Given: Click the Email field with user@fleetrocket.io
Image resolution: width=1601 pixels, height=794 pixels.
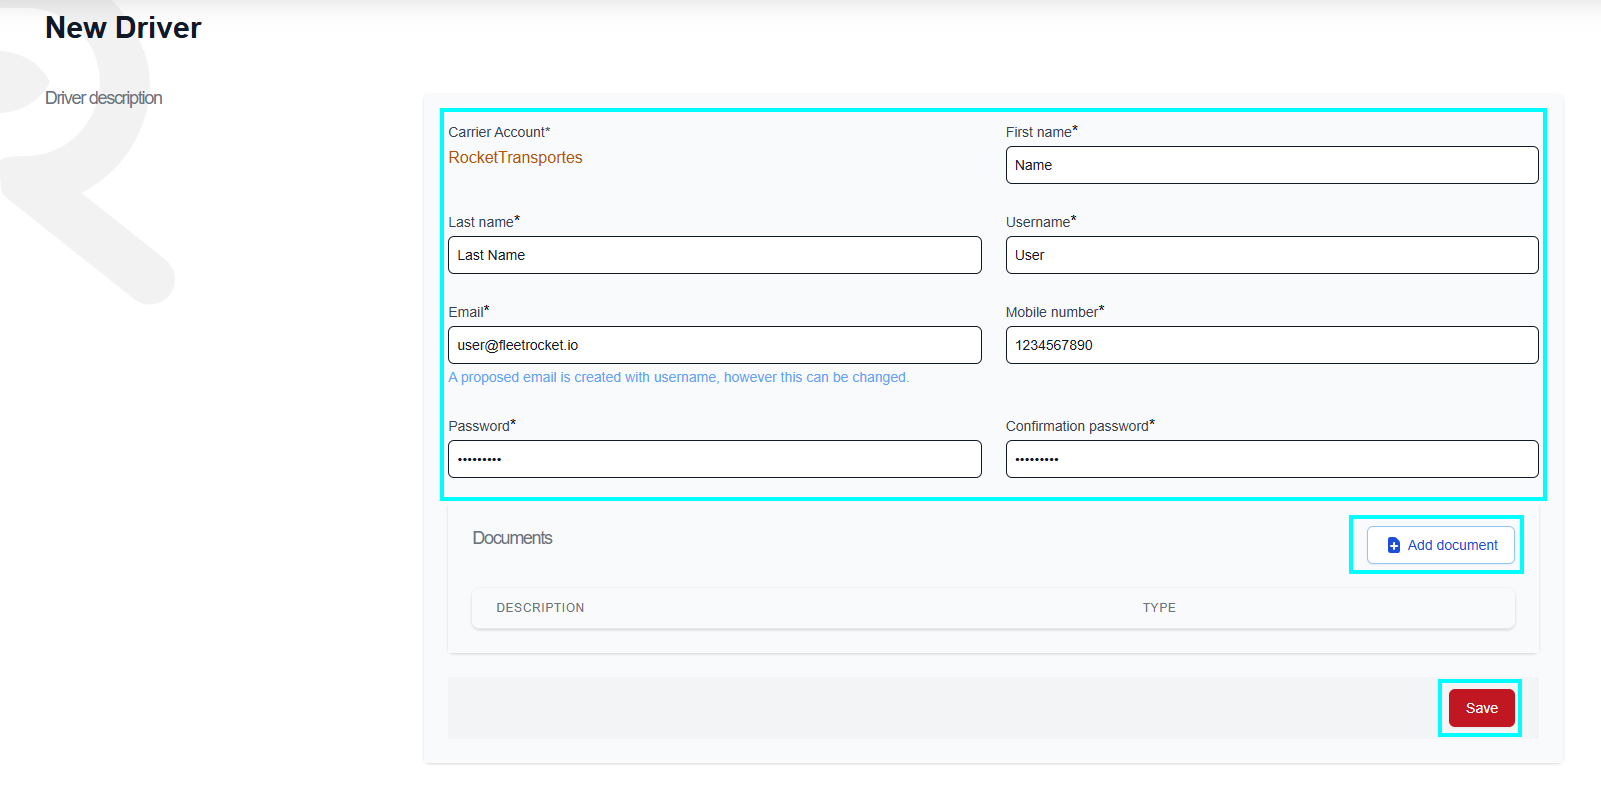Looking at the screenshot, I should (715, 345).
